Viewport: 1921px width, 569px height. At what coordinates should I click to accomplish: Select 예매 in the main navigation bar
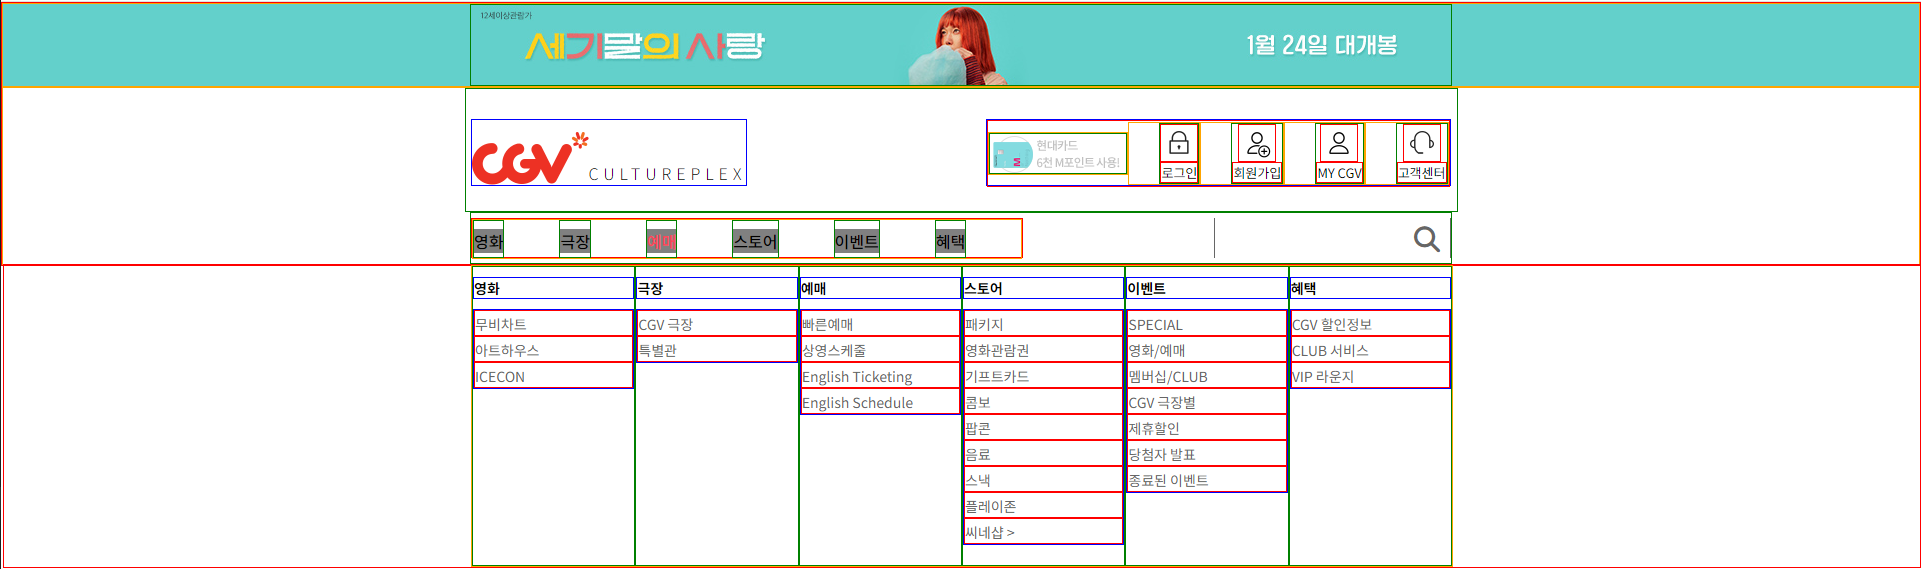[661, 241]
